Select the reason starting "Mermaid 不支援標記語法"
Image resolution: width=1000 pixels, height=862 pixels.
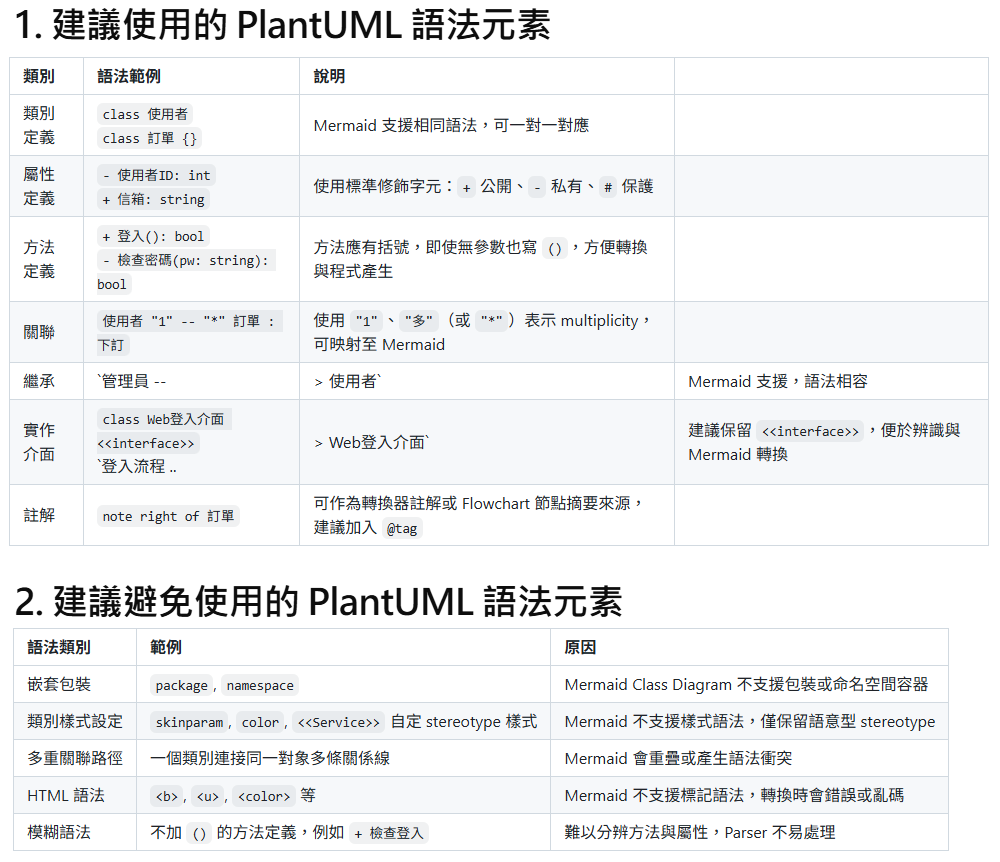[734, 796]
